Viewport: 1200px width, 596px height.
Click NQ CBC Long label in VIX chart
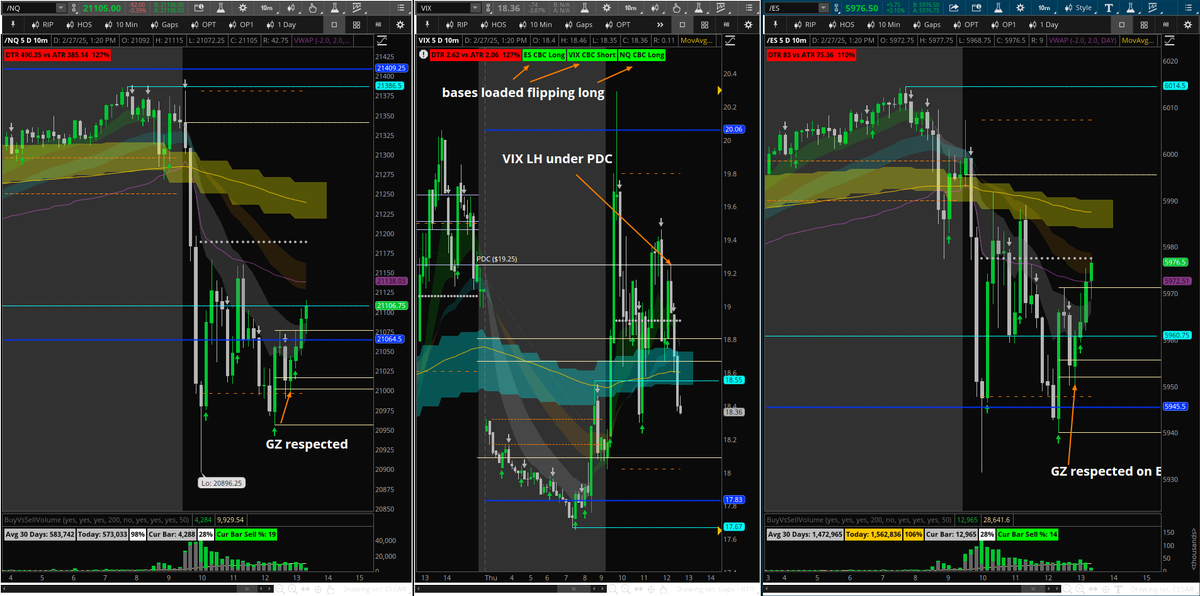click(641, 55)
